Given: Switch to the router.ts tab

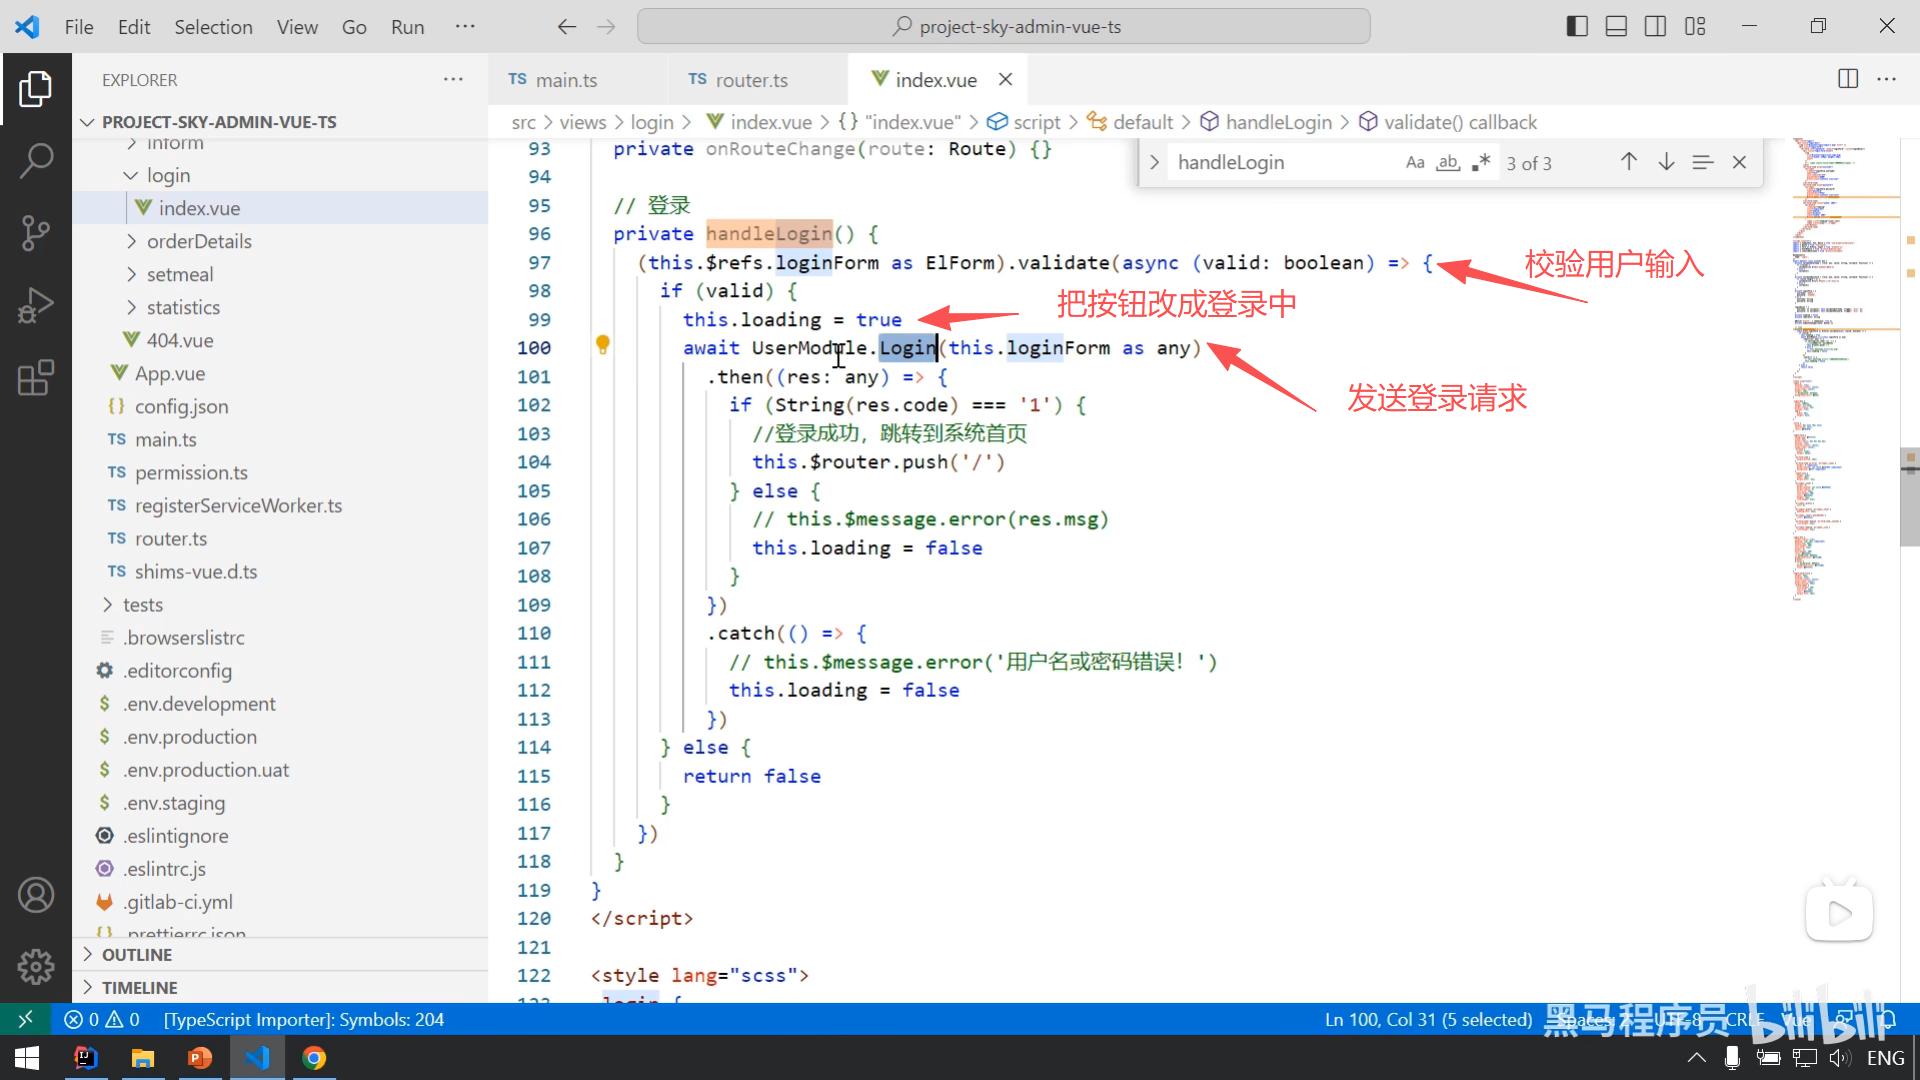Looking at the screenshot, I should [751, 80].
